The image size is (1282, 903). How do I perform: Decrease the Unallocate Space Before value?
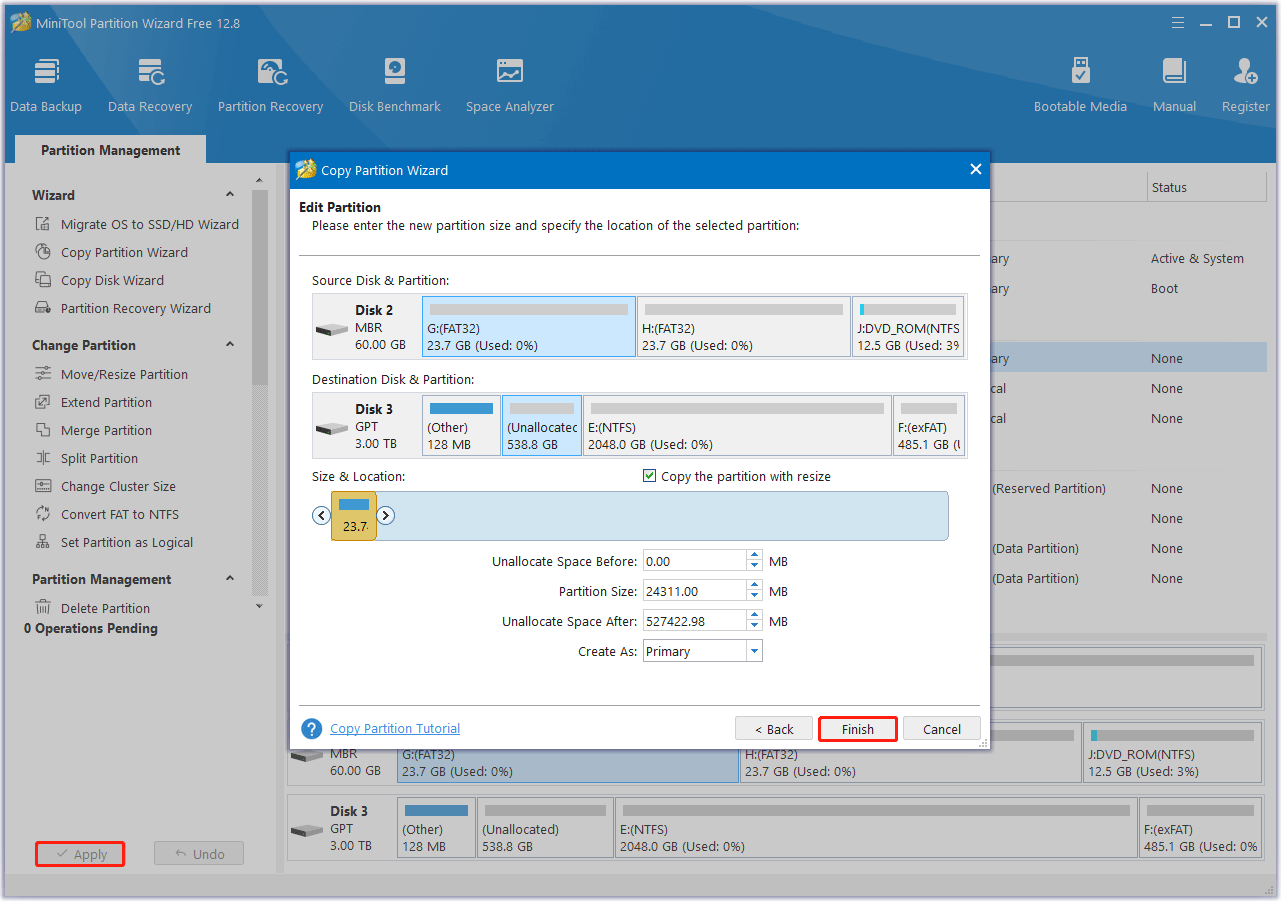click(754, 567)
